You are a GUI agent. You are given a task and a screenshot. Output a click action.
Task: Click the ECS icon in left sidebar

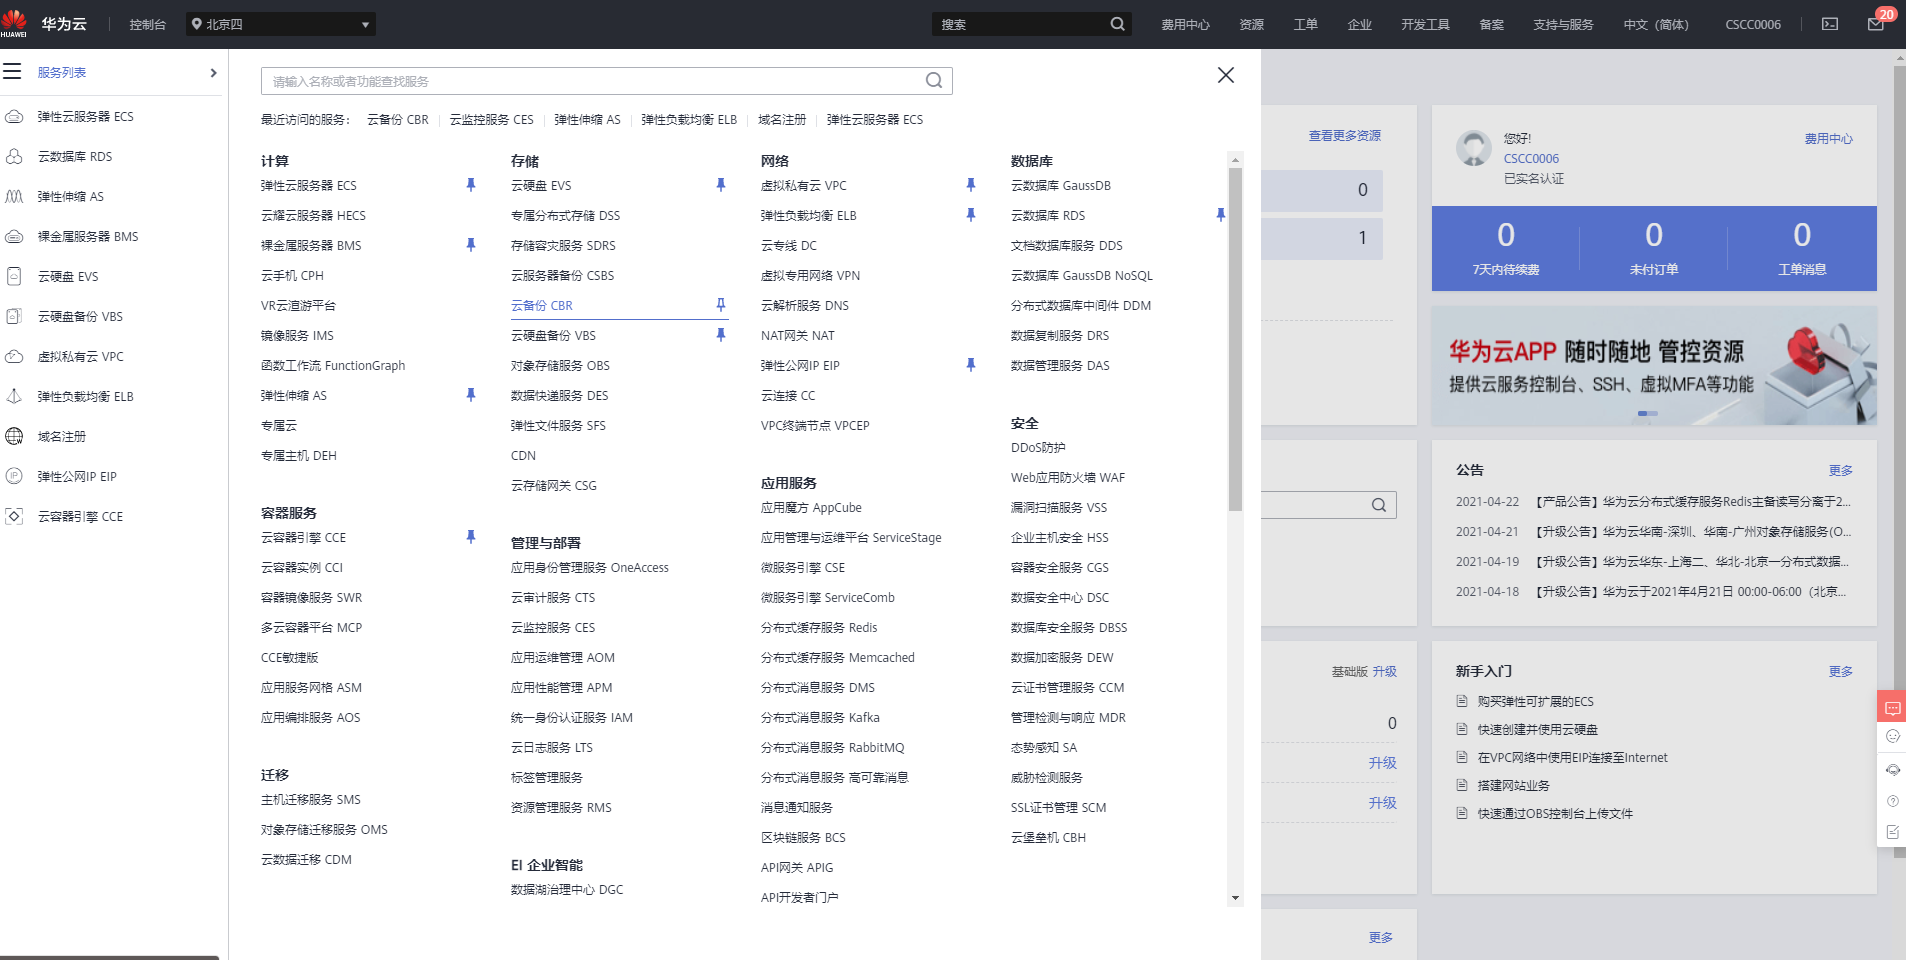tap(14, 116)
